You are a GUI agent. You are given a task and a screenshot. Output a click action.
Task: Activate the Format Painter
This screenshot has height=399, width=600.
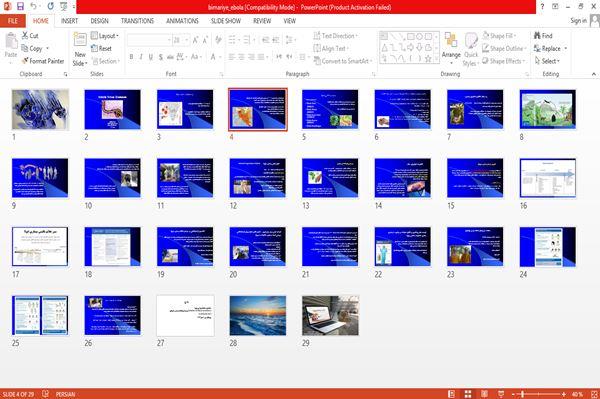tap(42, 61)
